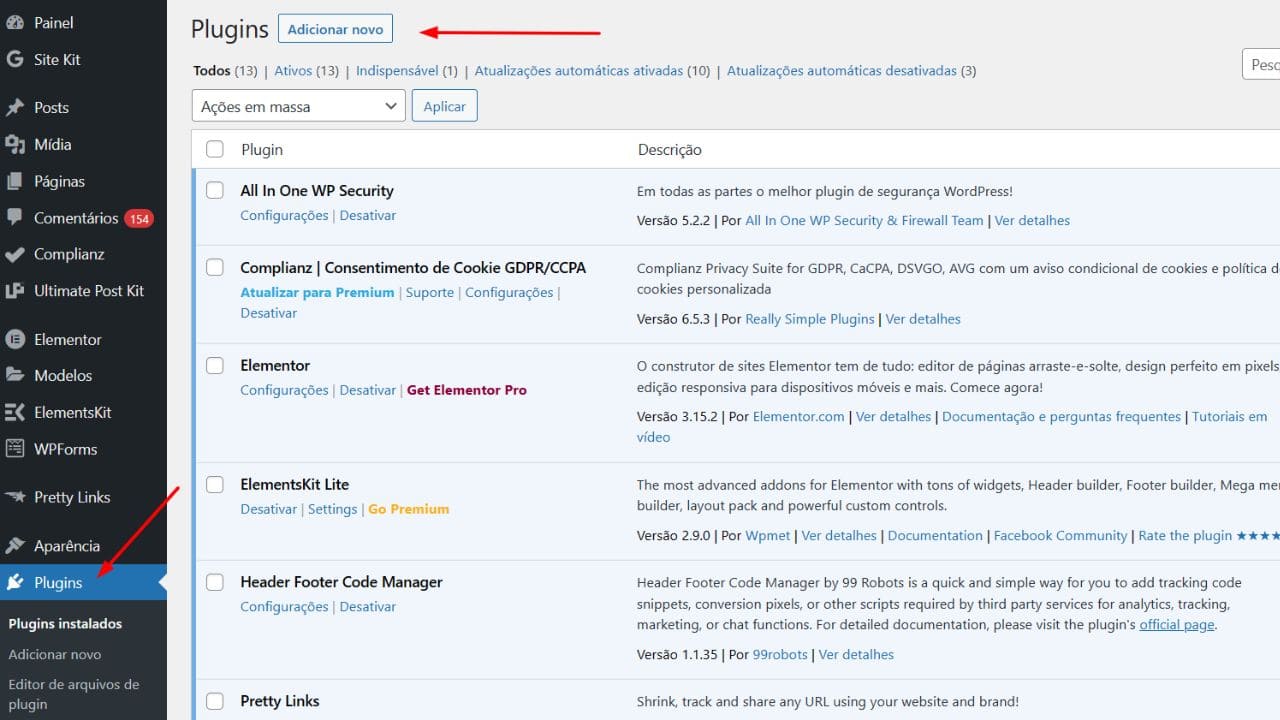1280x720 pixels.
Task: Click Atualizar para Premium link
Action: click(x=317, y=292)
